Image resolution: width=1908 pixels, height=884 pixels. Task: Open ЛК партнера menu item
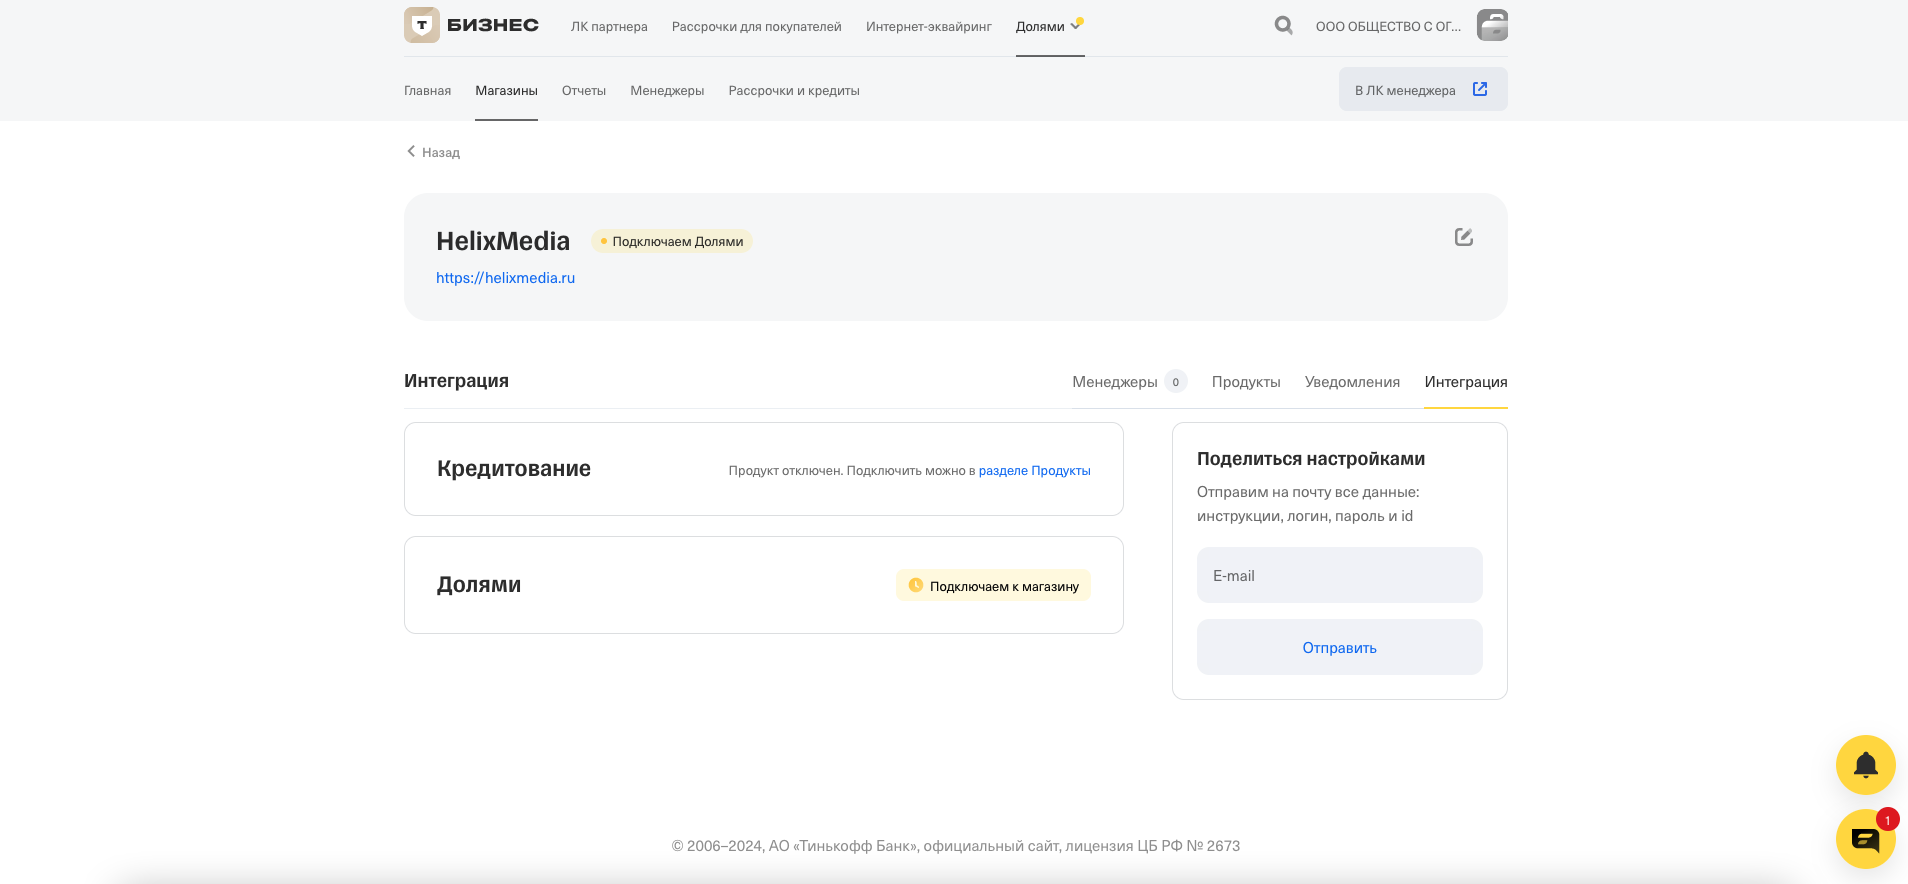point(609,27)
